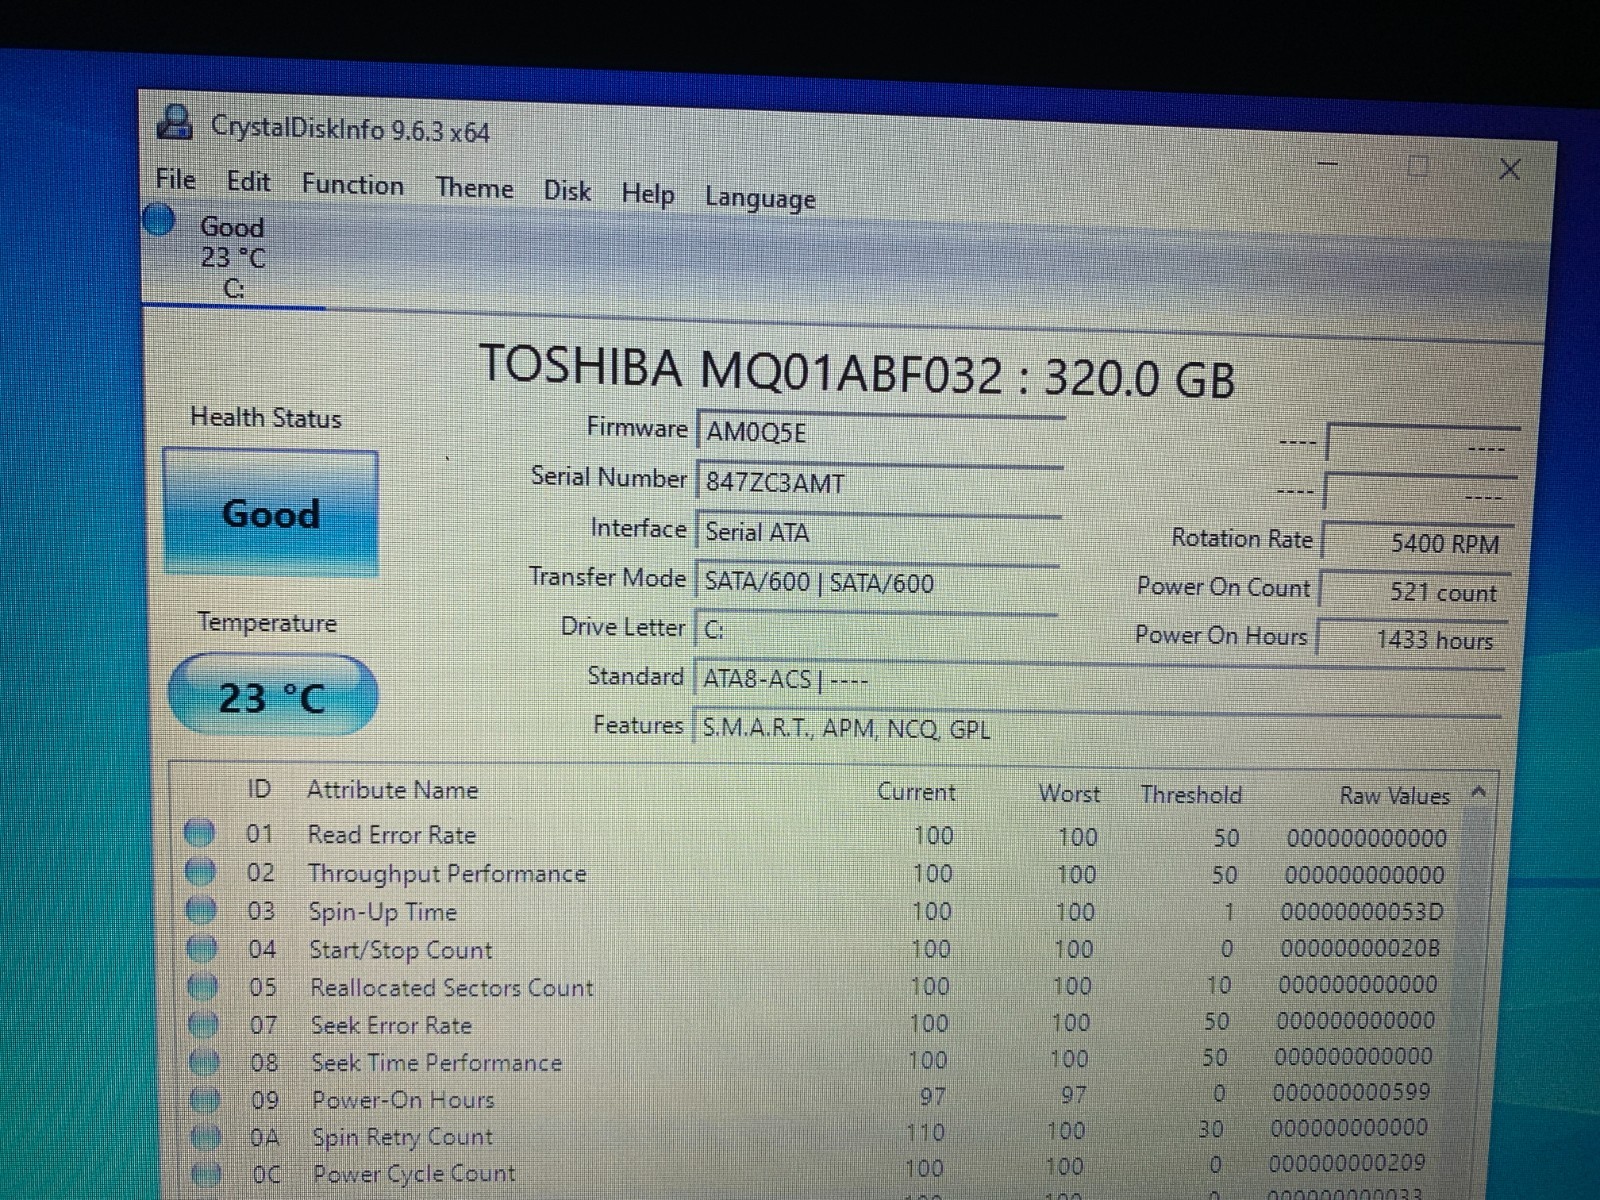Maximize the CrystalDiskInfo window
The height and width of the screenshot is (1200, 1600).
point(1417,166)
